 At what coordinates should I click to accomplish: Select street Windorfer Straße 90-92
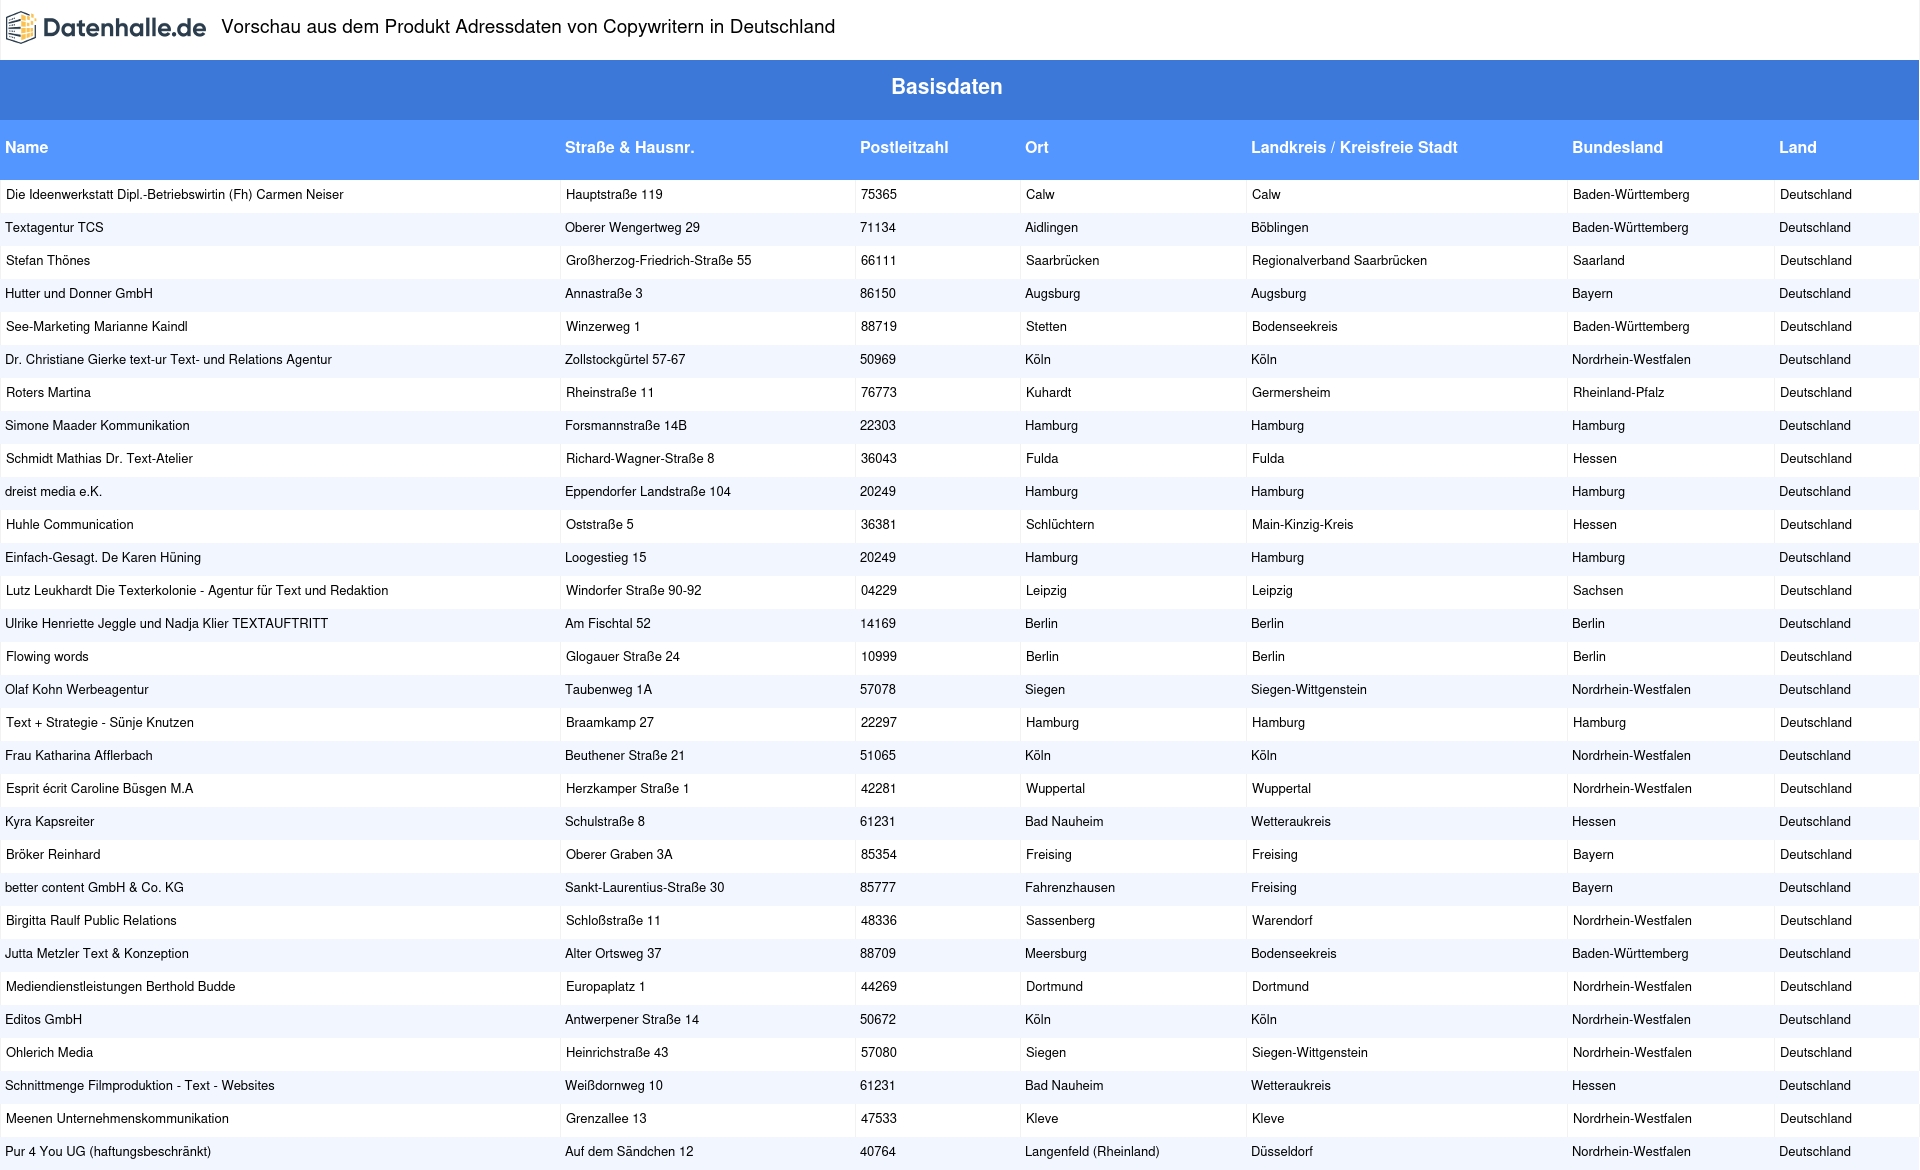tap(633, 591)
